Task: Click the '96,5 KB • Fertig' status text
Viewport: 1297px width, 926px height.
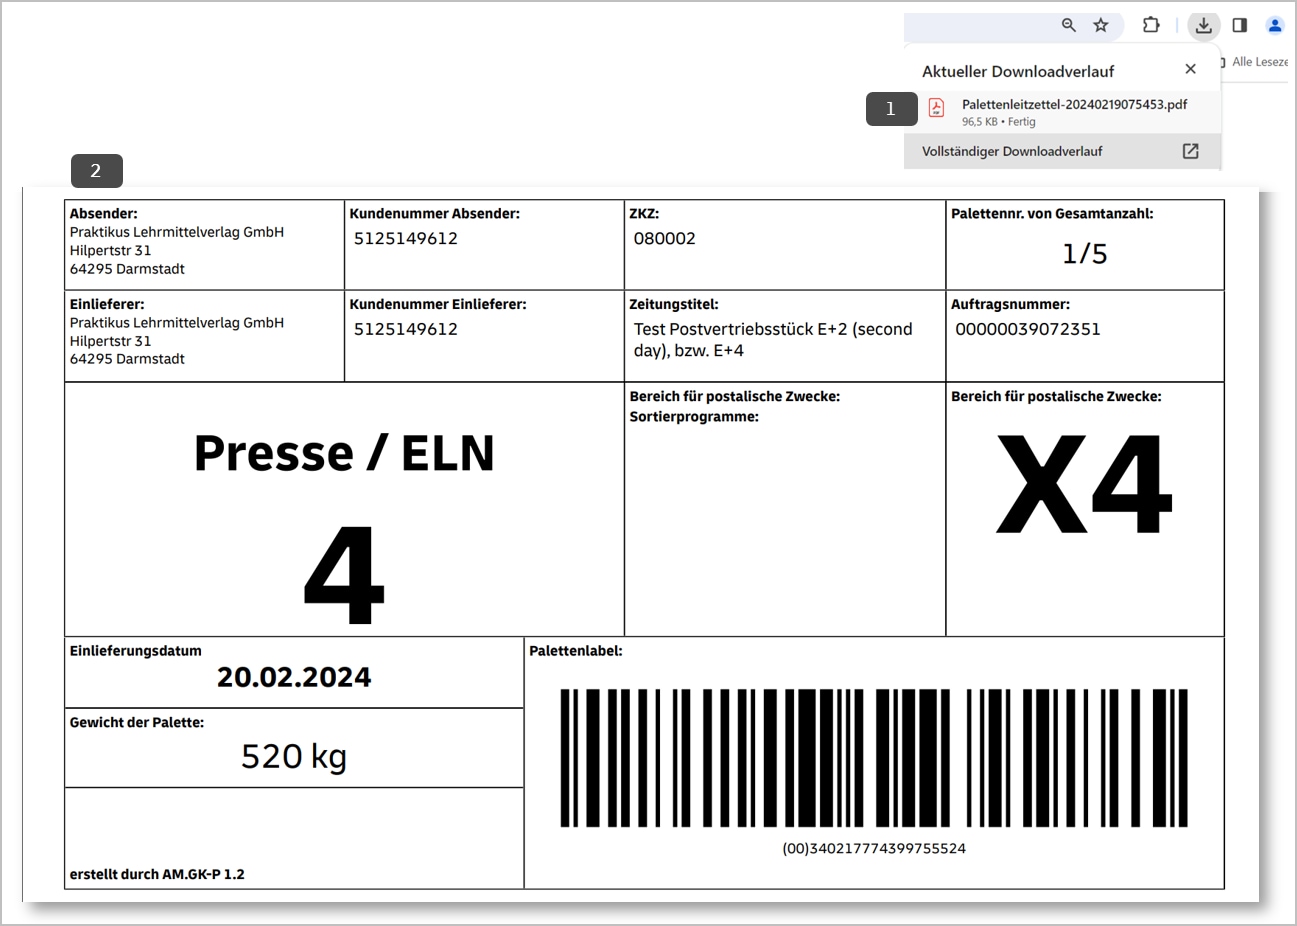Action: 999,122
